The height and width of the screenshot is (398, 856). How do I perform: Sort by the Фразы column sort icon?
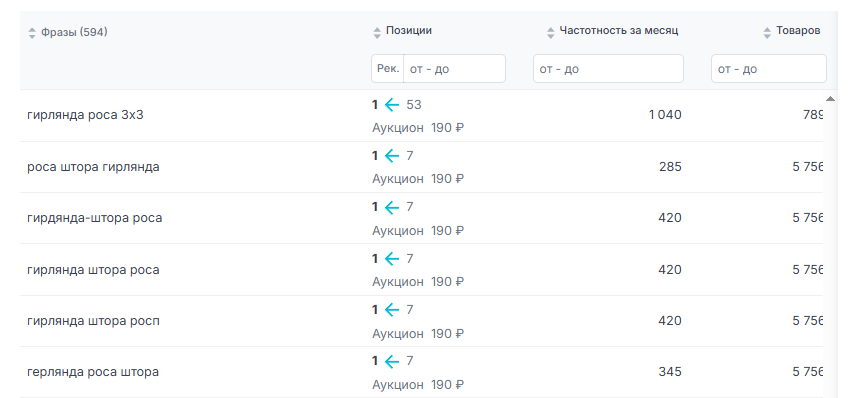pos(32,33)
